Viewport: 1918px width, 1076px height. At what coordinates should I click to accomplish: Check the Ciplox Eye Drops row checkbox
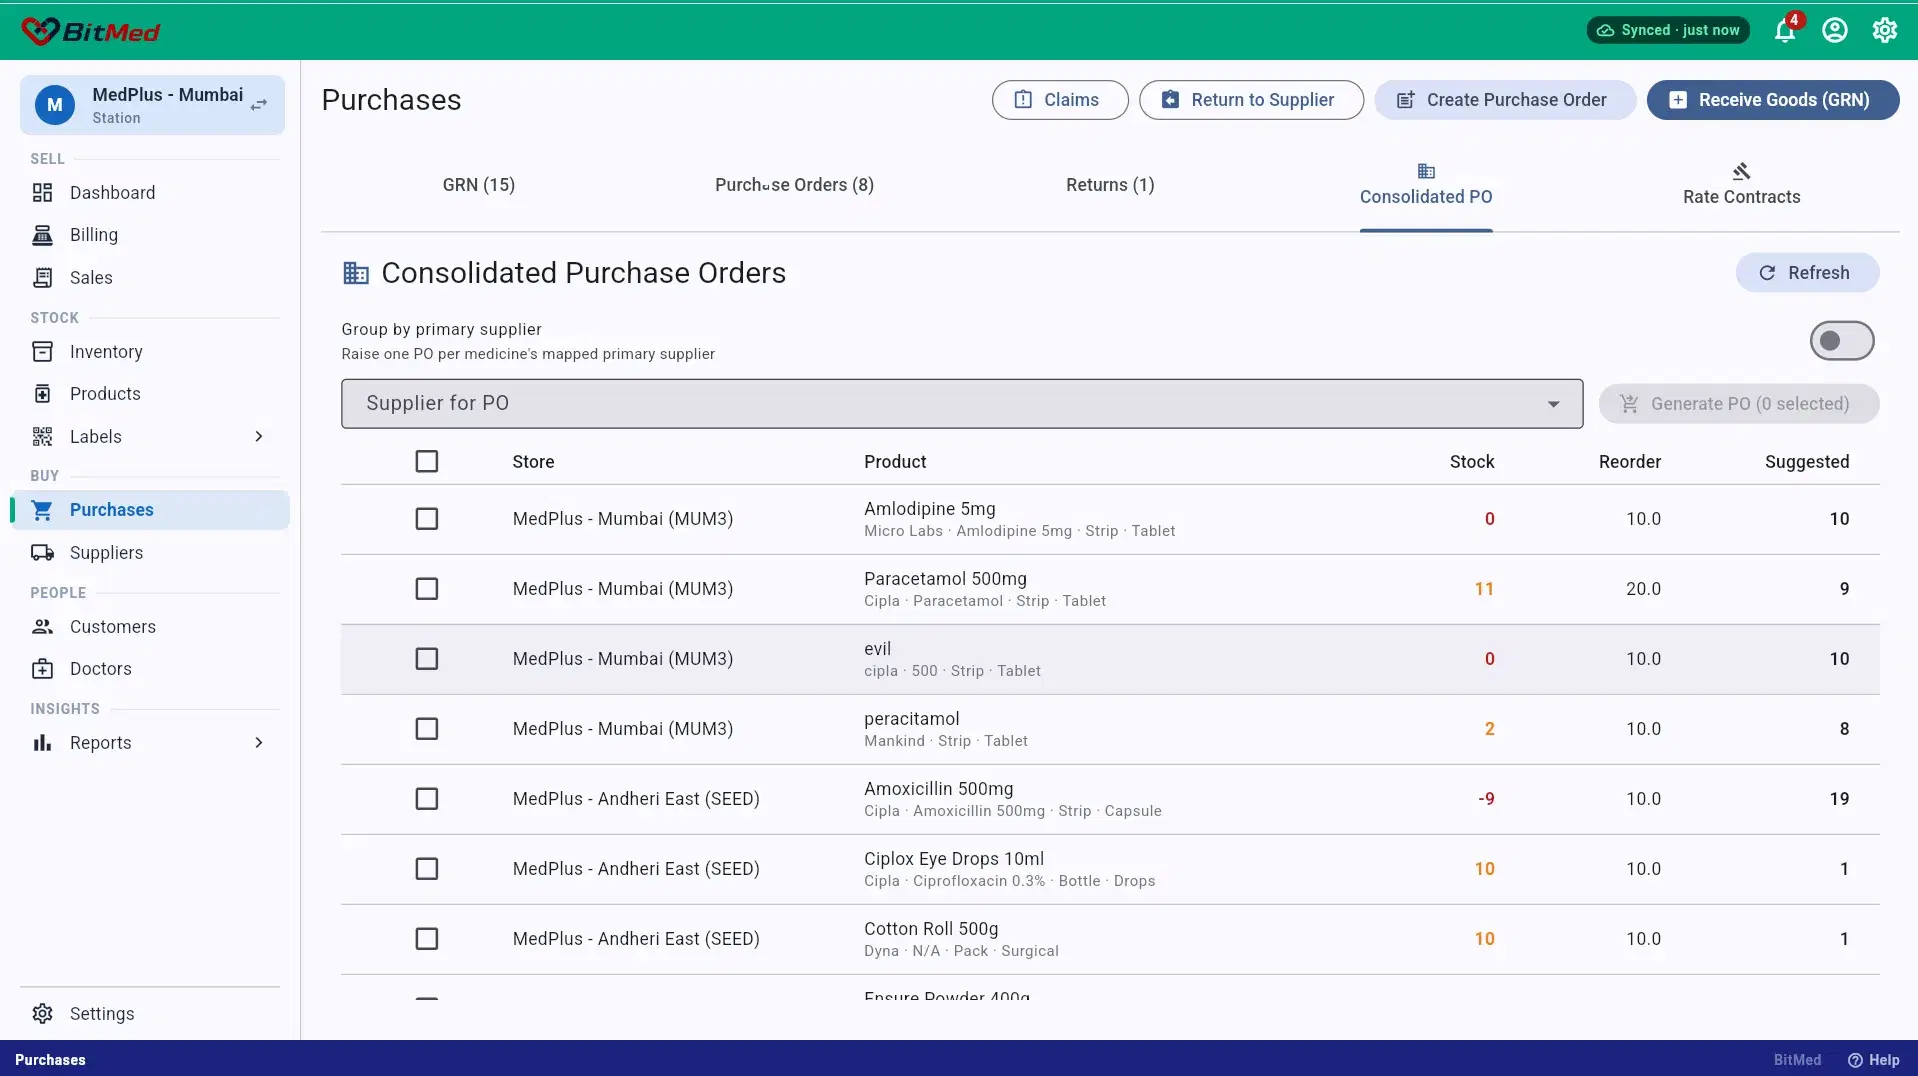pyautogui.click(x=427, y=869)
